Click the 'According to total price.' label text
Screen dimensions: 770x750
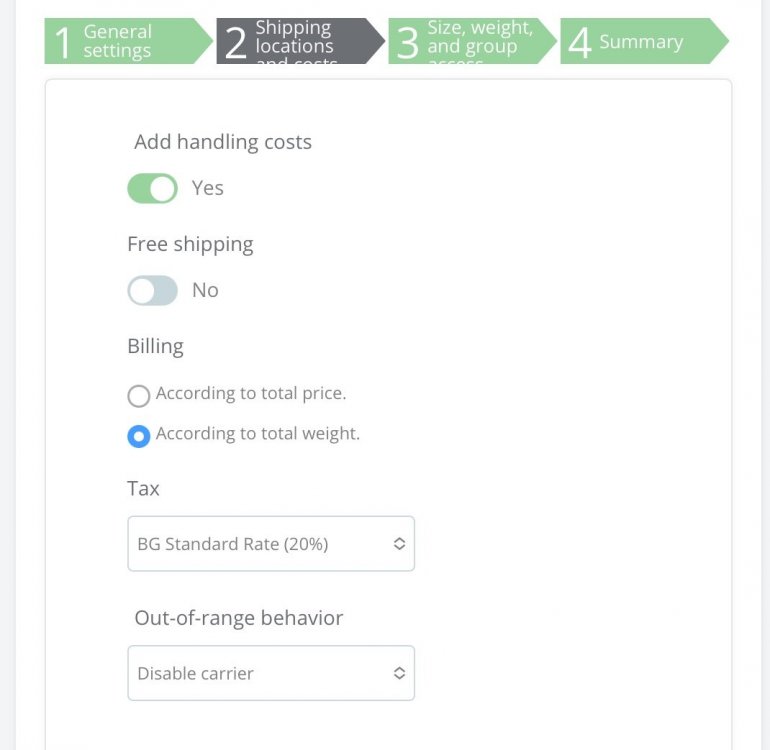[251, 394]
